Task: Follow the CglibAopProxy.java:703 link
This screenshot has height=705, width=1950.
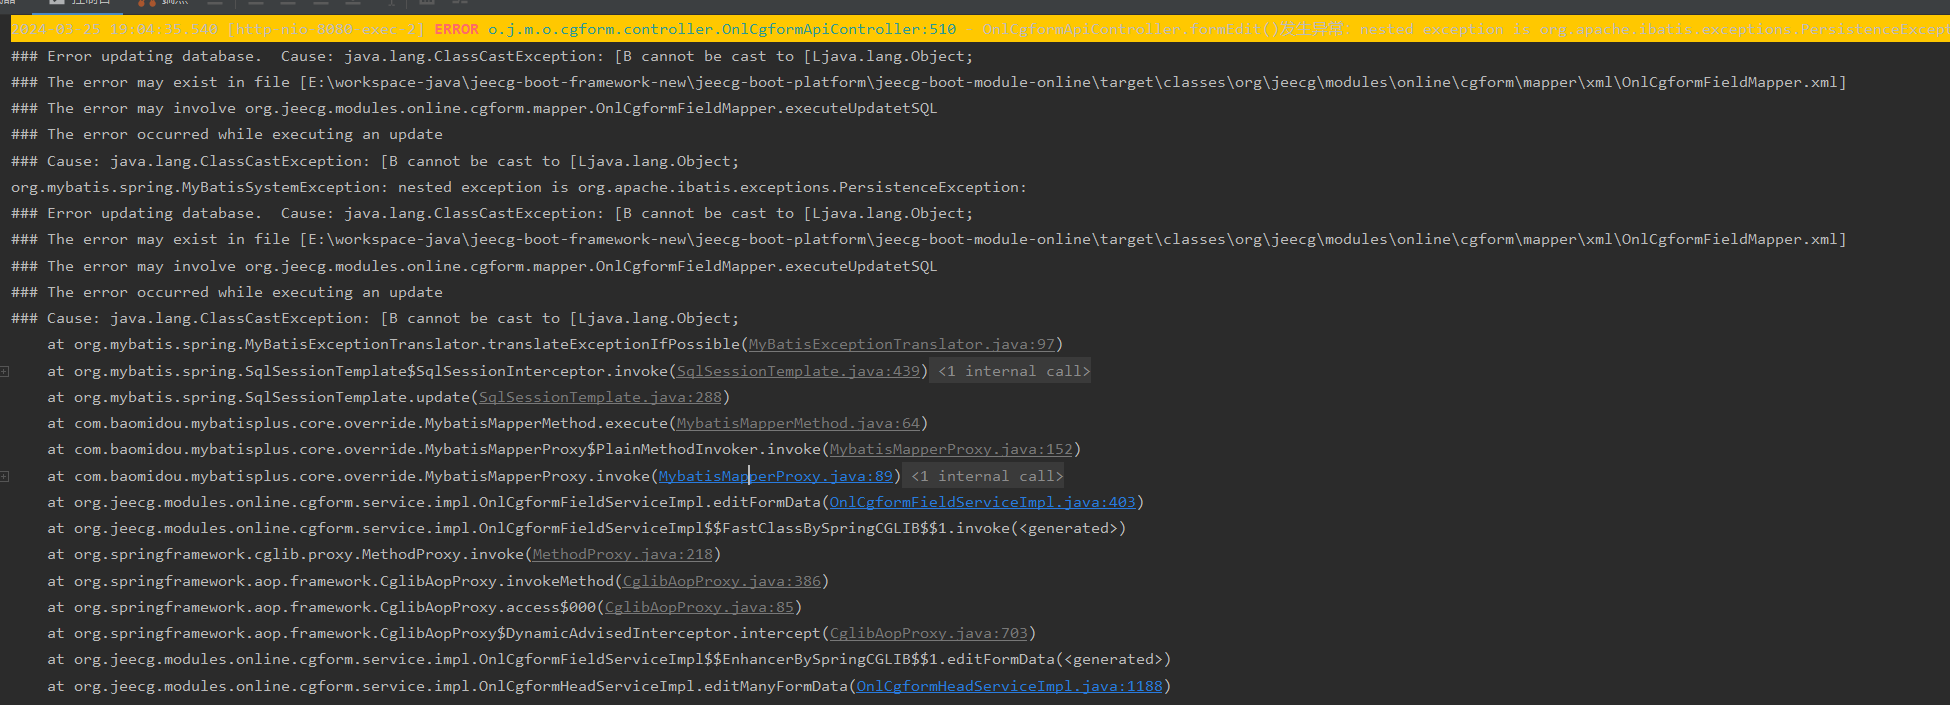Action: tap(928, 633)
